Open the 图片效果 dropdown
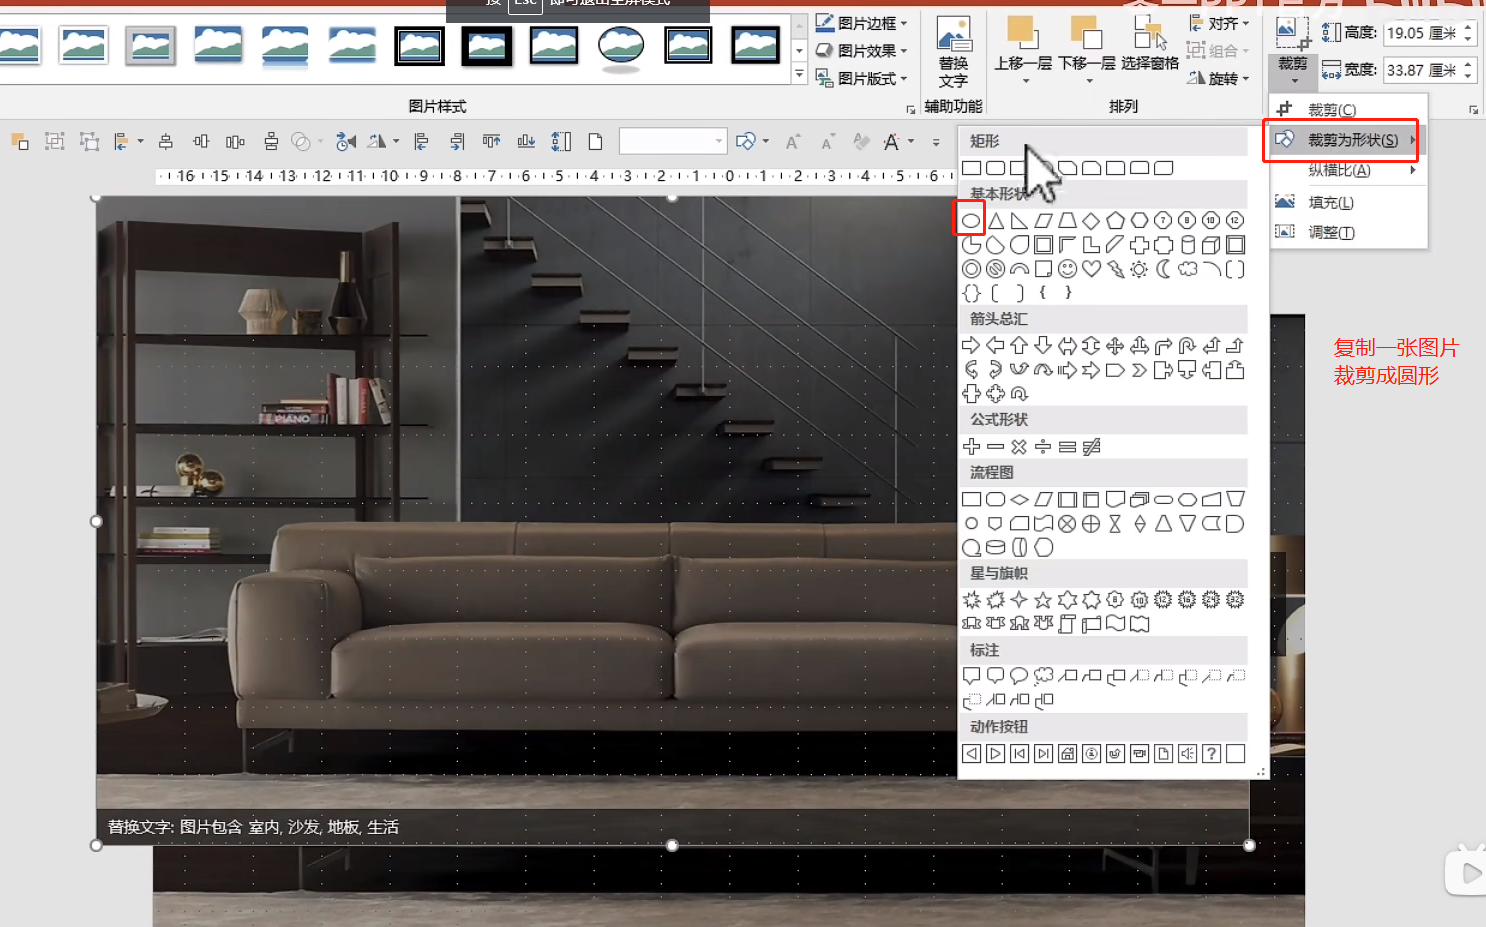 point(861,50)
